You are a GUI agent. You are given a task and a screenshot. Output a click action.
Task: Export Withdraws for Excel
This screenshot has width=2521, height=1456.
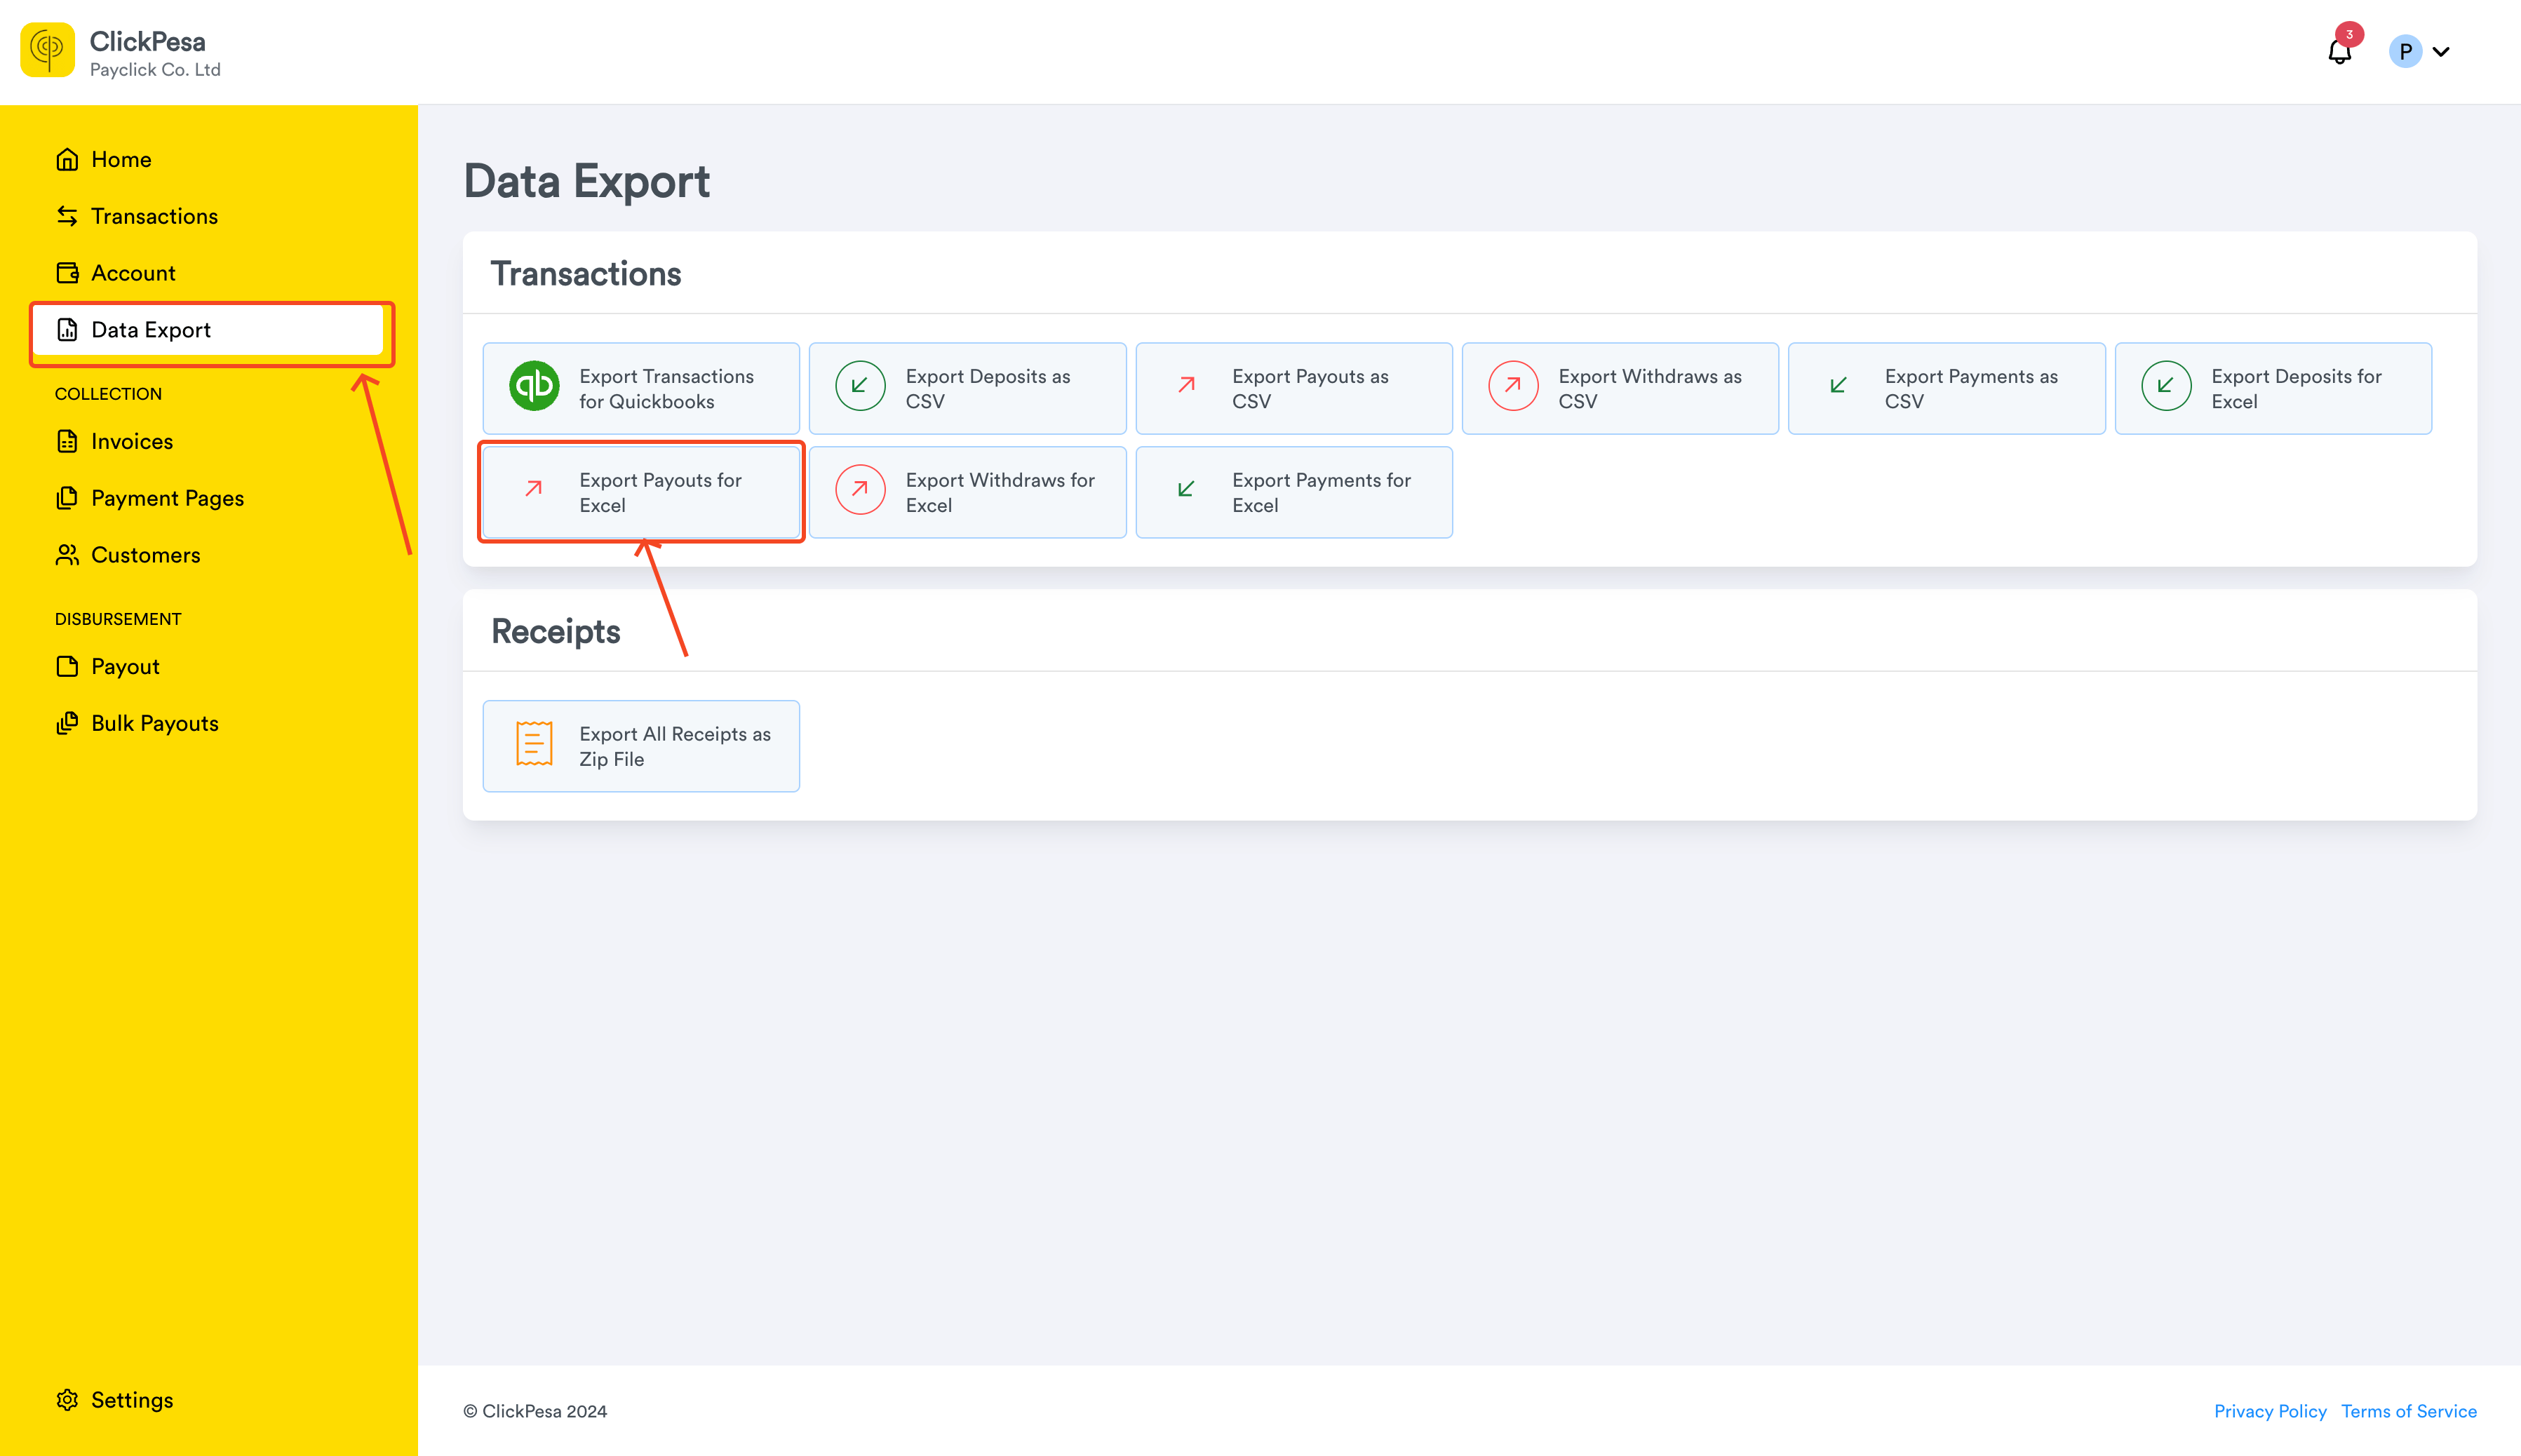967,492
